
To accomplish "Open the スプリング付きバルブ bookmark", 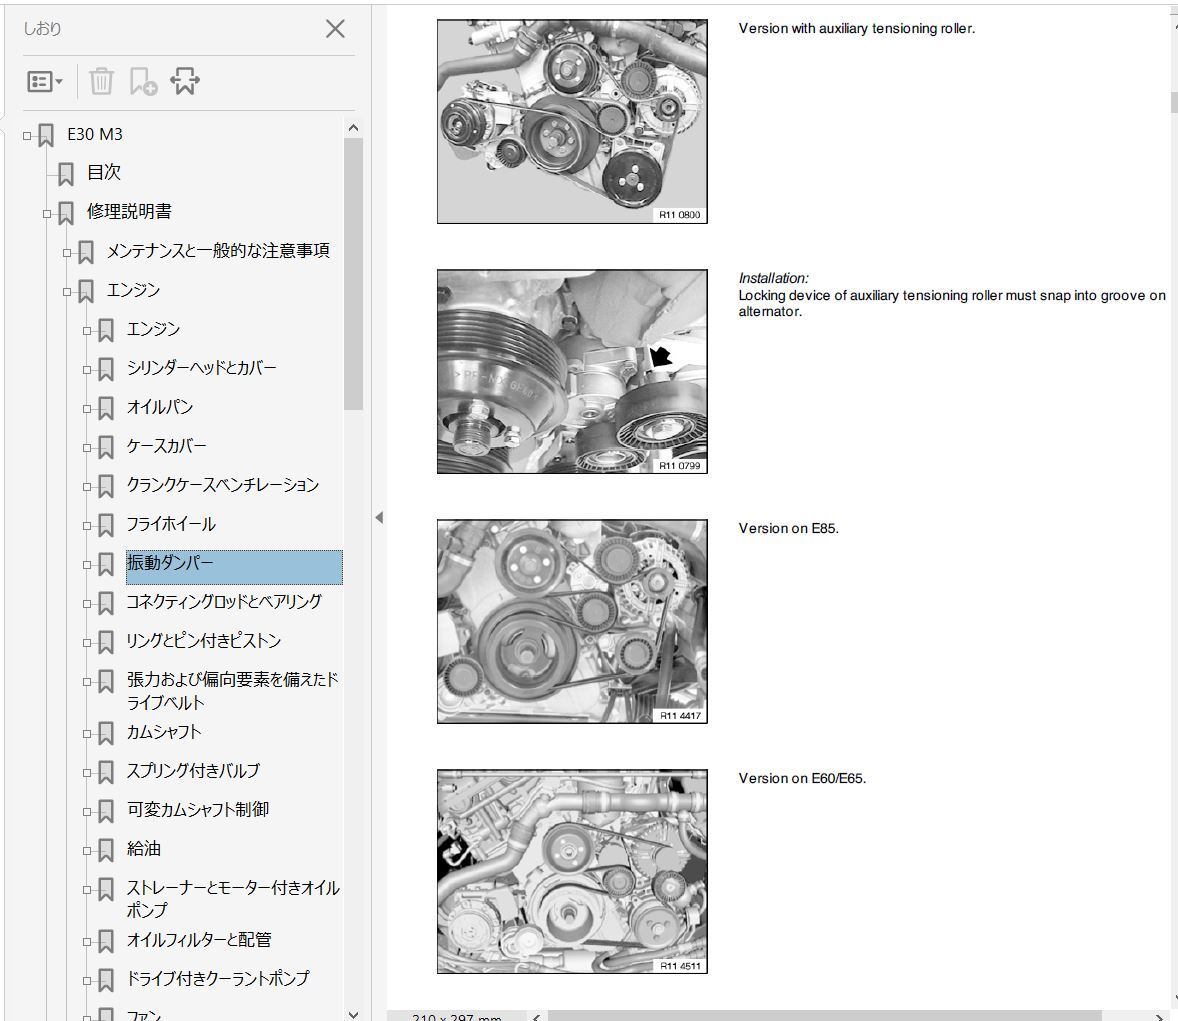I will [x=193, y=770].
